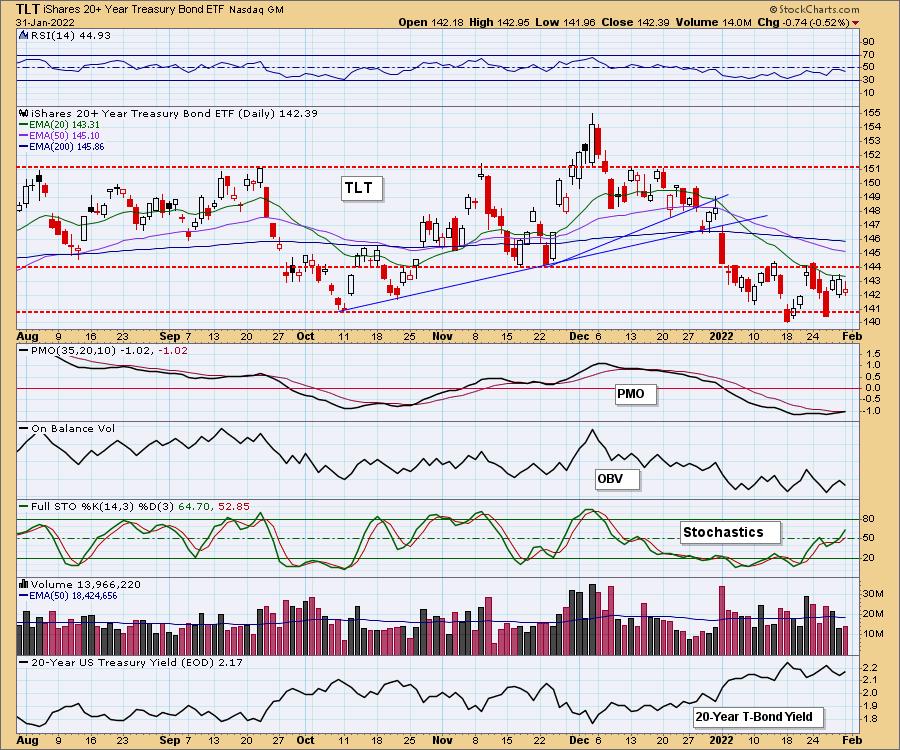The image size is (900, 750).
Task: Click the 2.2 label on yield axis
Action: (x=870, y=667)
